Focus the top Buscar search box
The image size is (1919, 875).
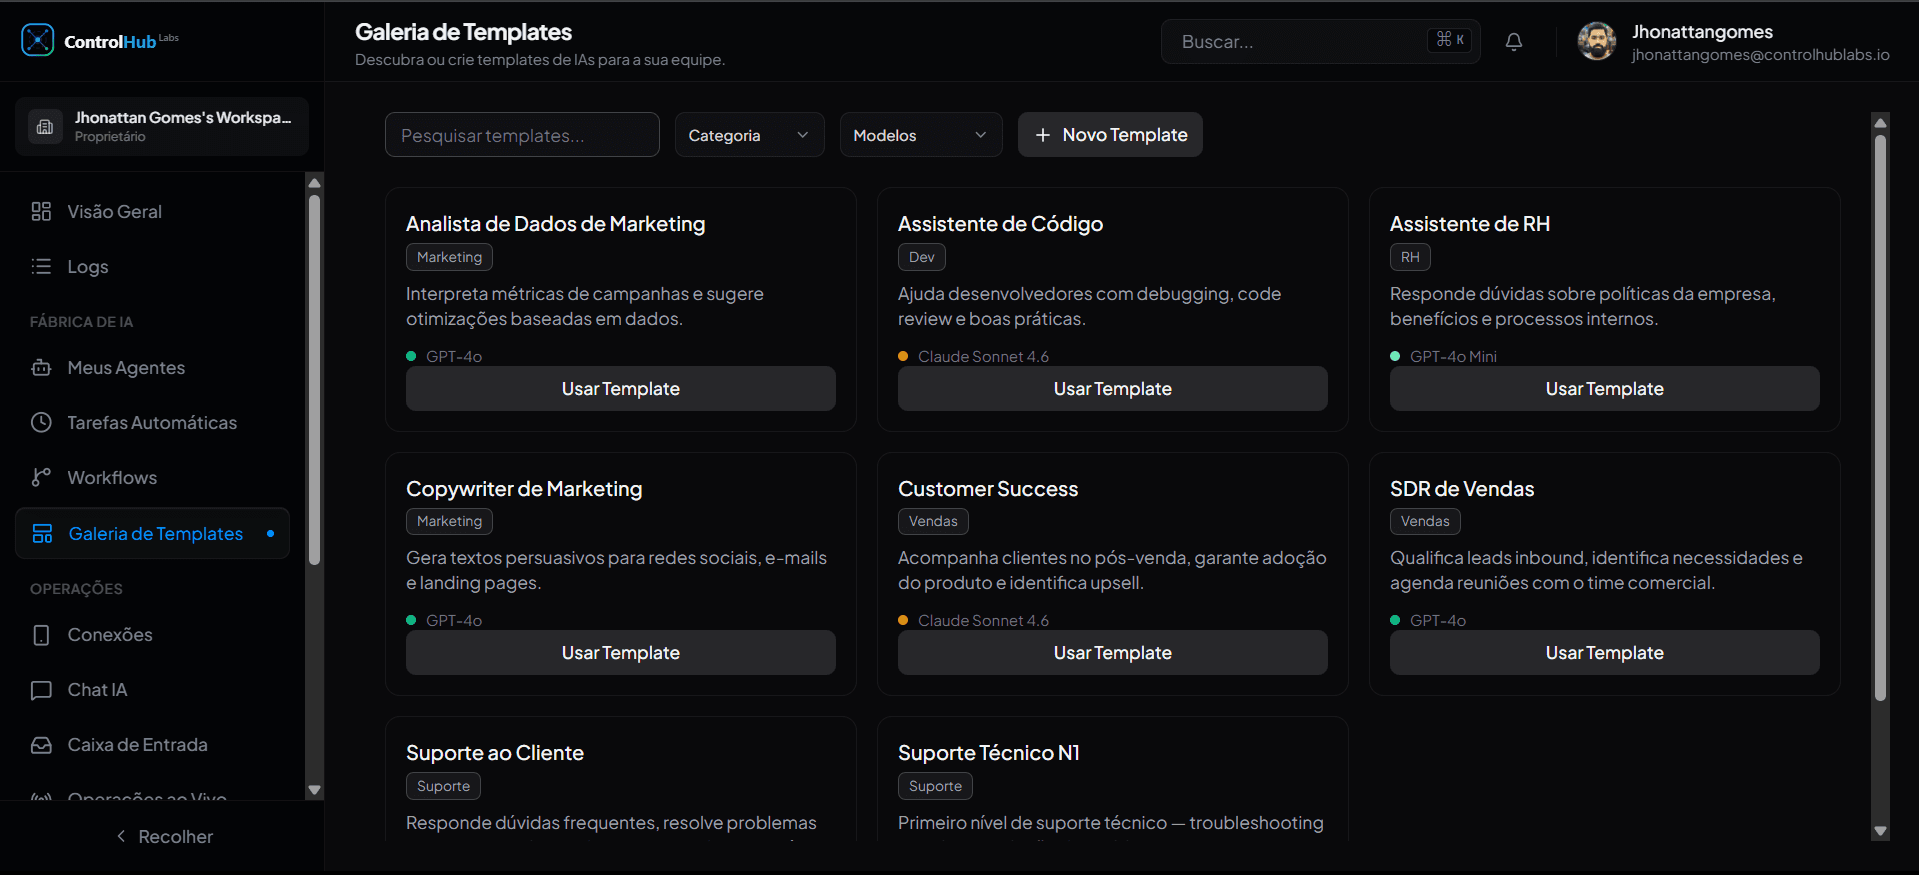coord(1320,41)
